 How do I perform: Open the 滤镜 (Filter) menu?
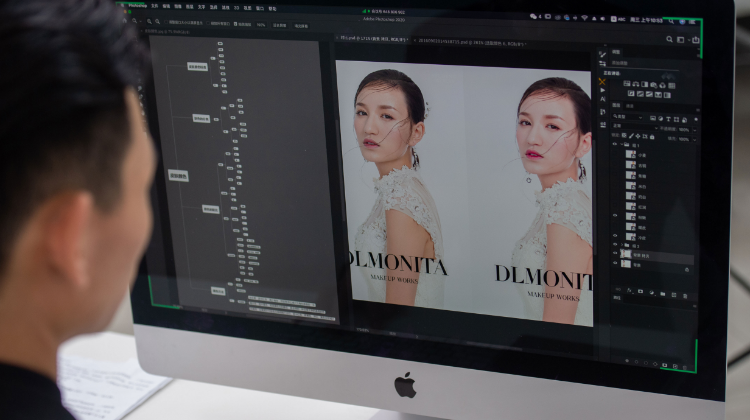click(x=226, y=8)
